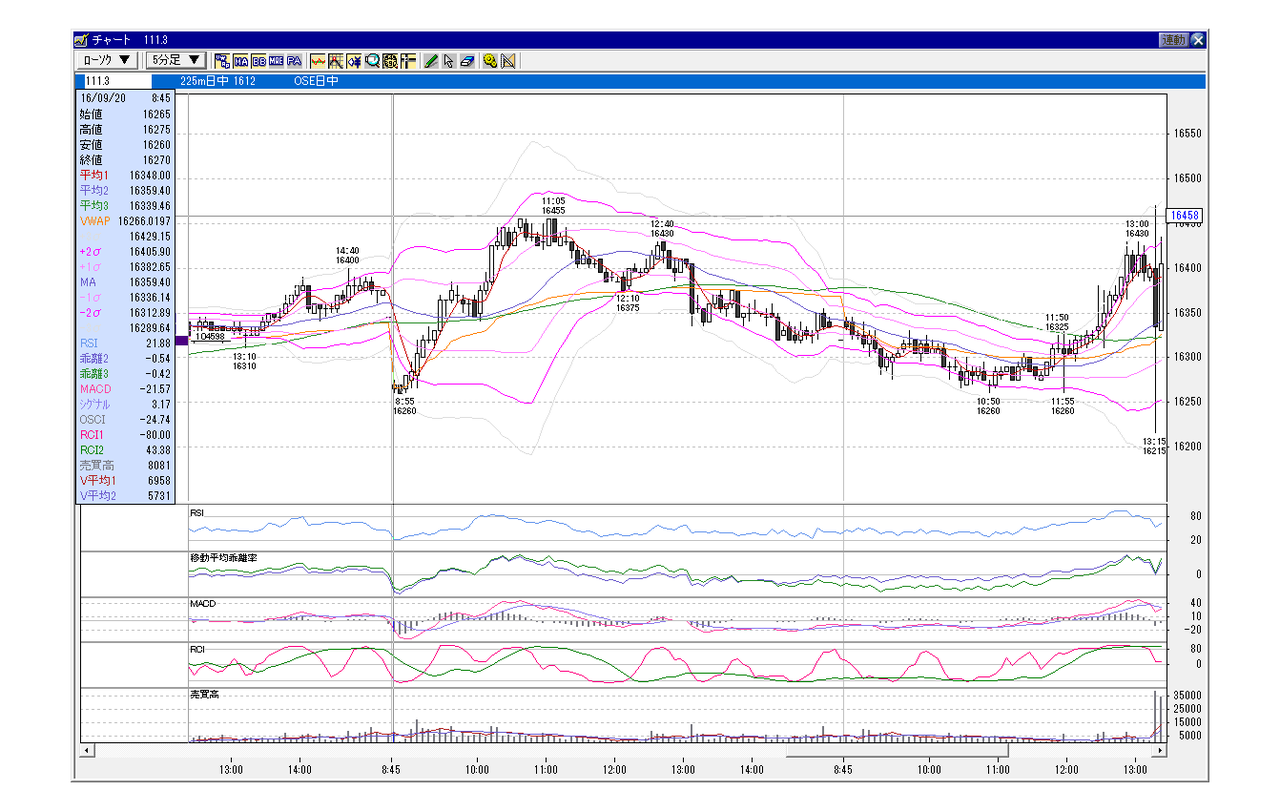Click the 高値 high price row

pos(125,130)
